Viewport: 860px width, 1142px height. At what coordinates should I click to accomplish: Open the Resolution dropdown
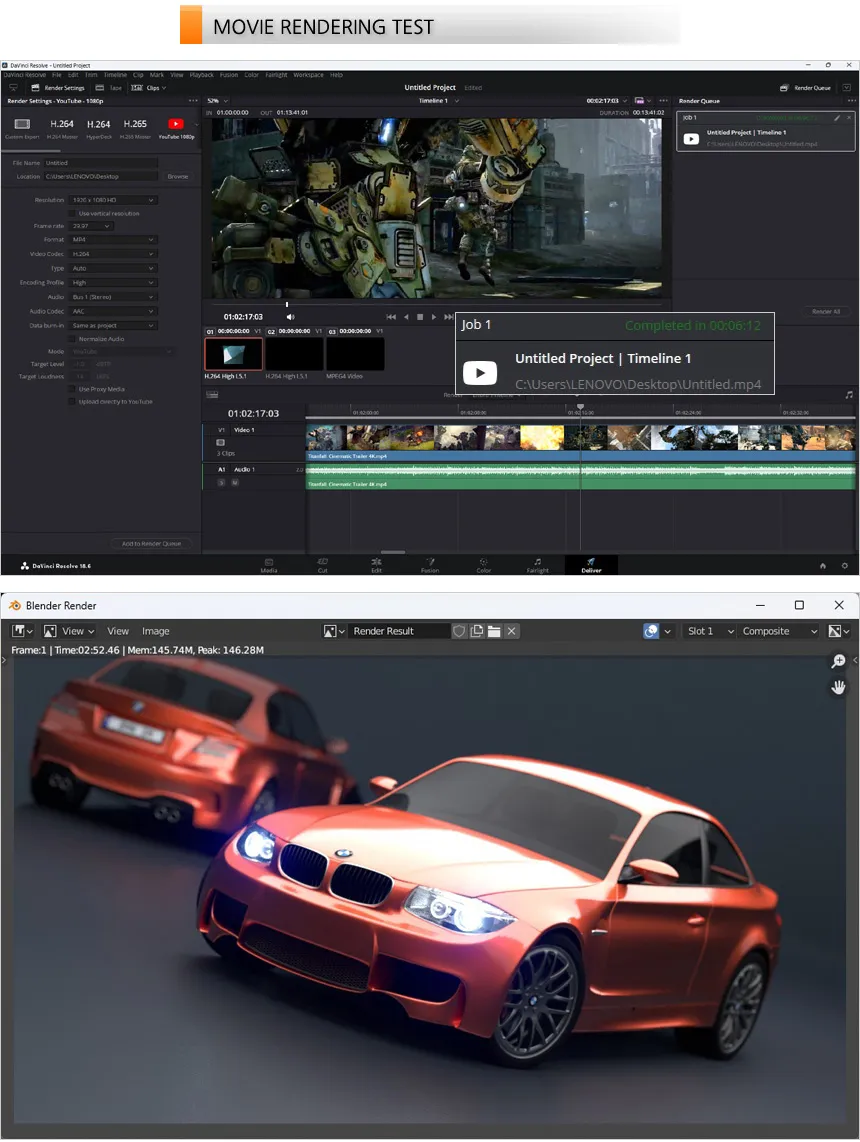pos(113,200)
